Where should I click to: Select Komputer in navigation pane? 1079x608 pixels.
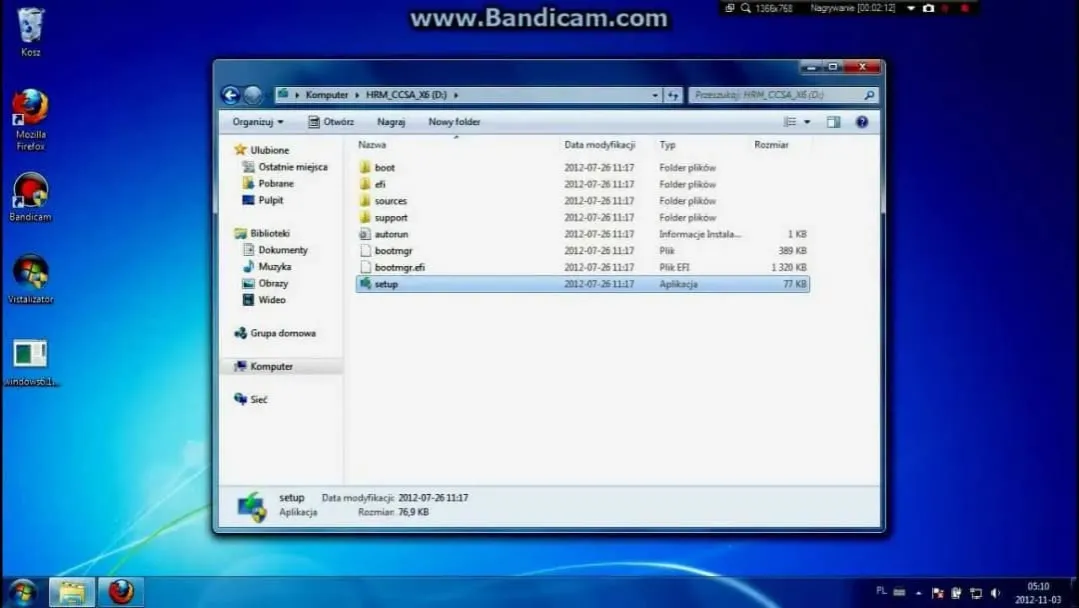[271, 366]
